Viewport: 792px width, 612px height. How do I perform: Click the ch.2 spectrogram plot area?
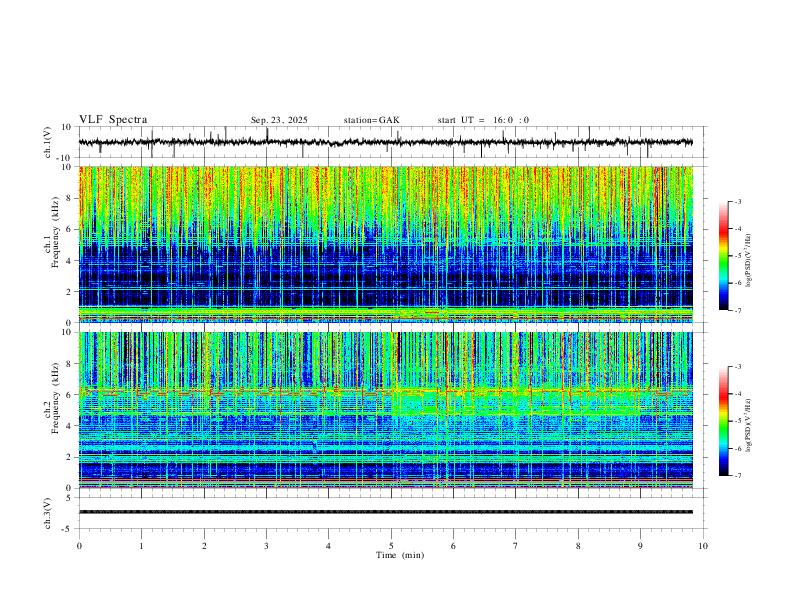385,410
